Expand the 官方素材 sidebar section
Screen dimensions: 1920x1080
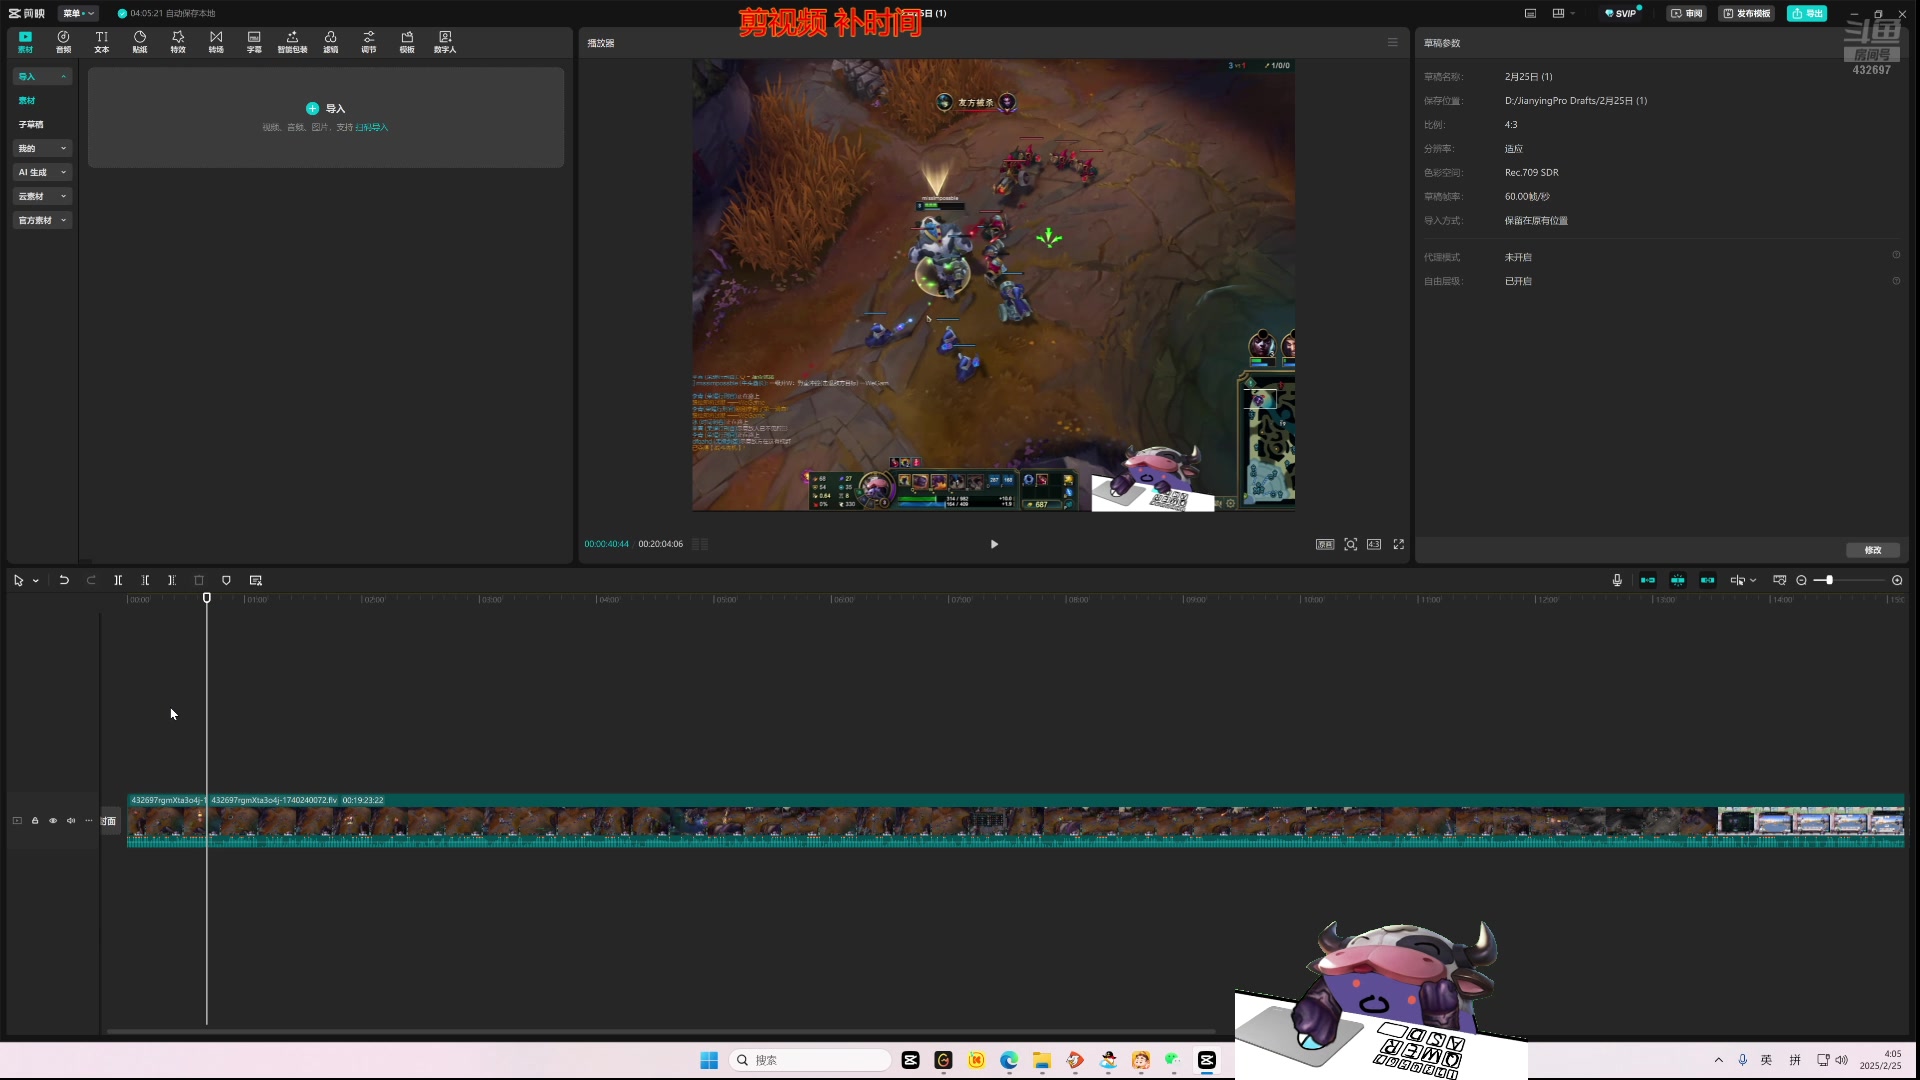click(42, 220)
